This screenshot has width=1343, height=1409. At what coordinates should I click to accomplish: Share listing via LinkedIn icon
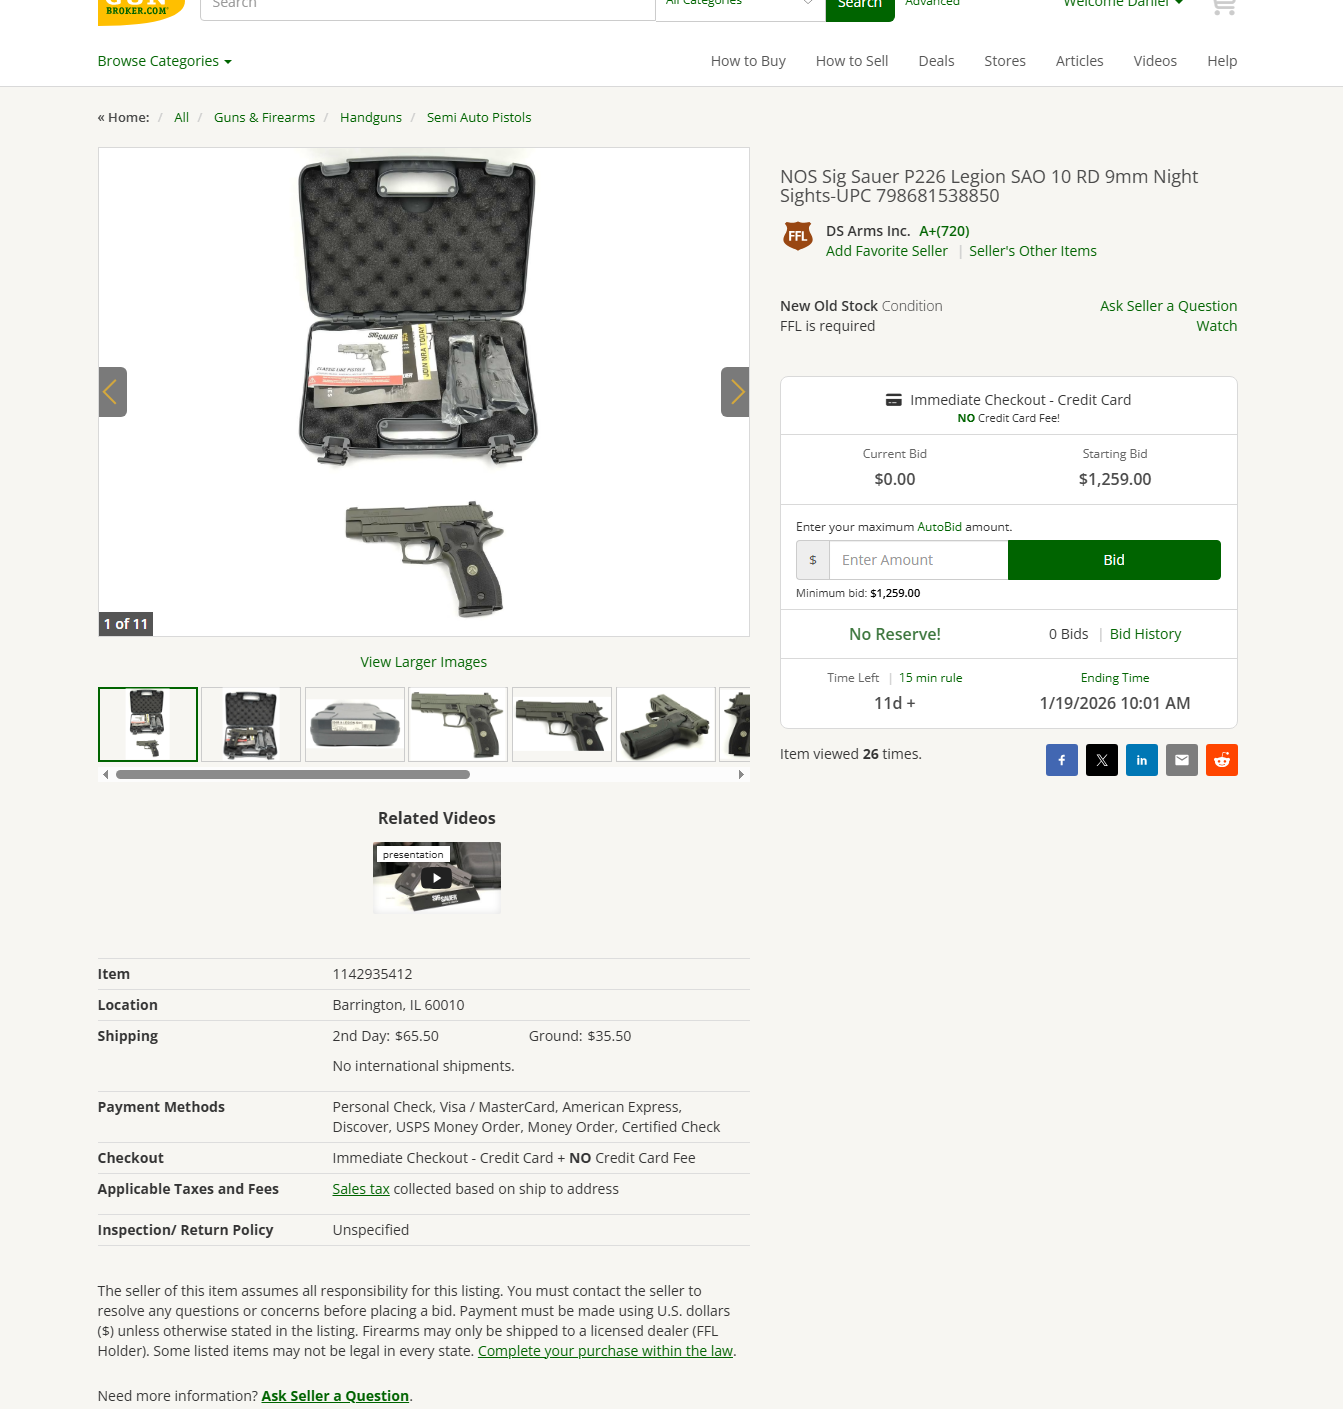(x=1142, y=760)
